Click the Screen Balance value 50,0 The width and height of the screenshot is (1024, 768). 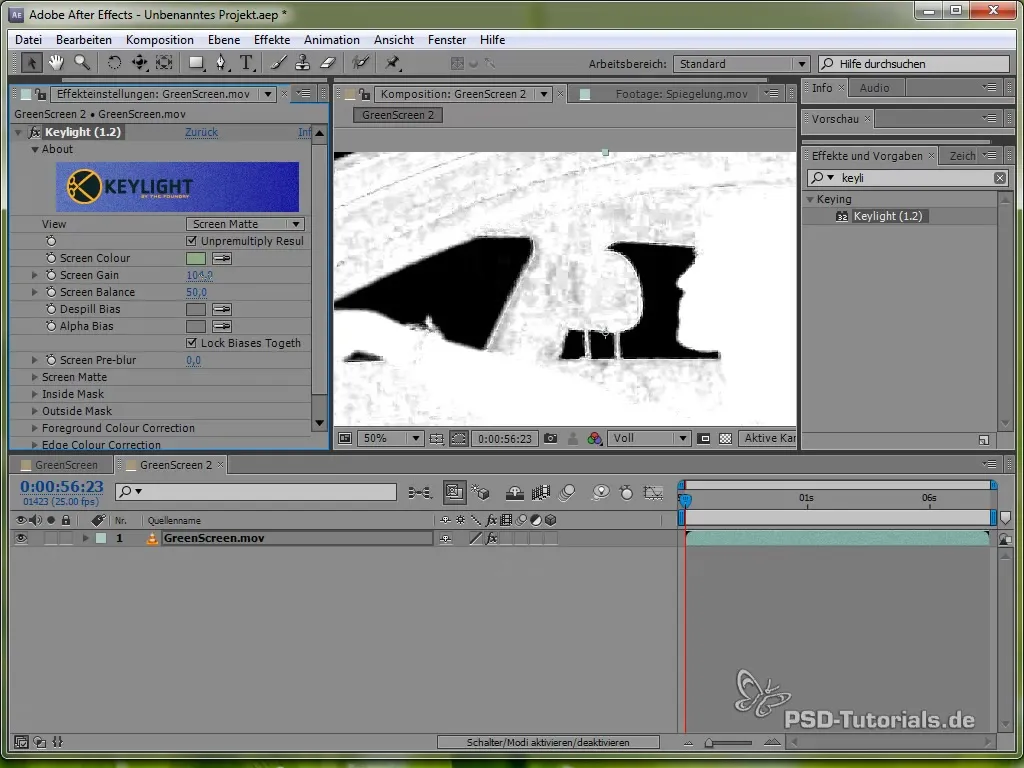point(197,293)
